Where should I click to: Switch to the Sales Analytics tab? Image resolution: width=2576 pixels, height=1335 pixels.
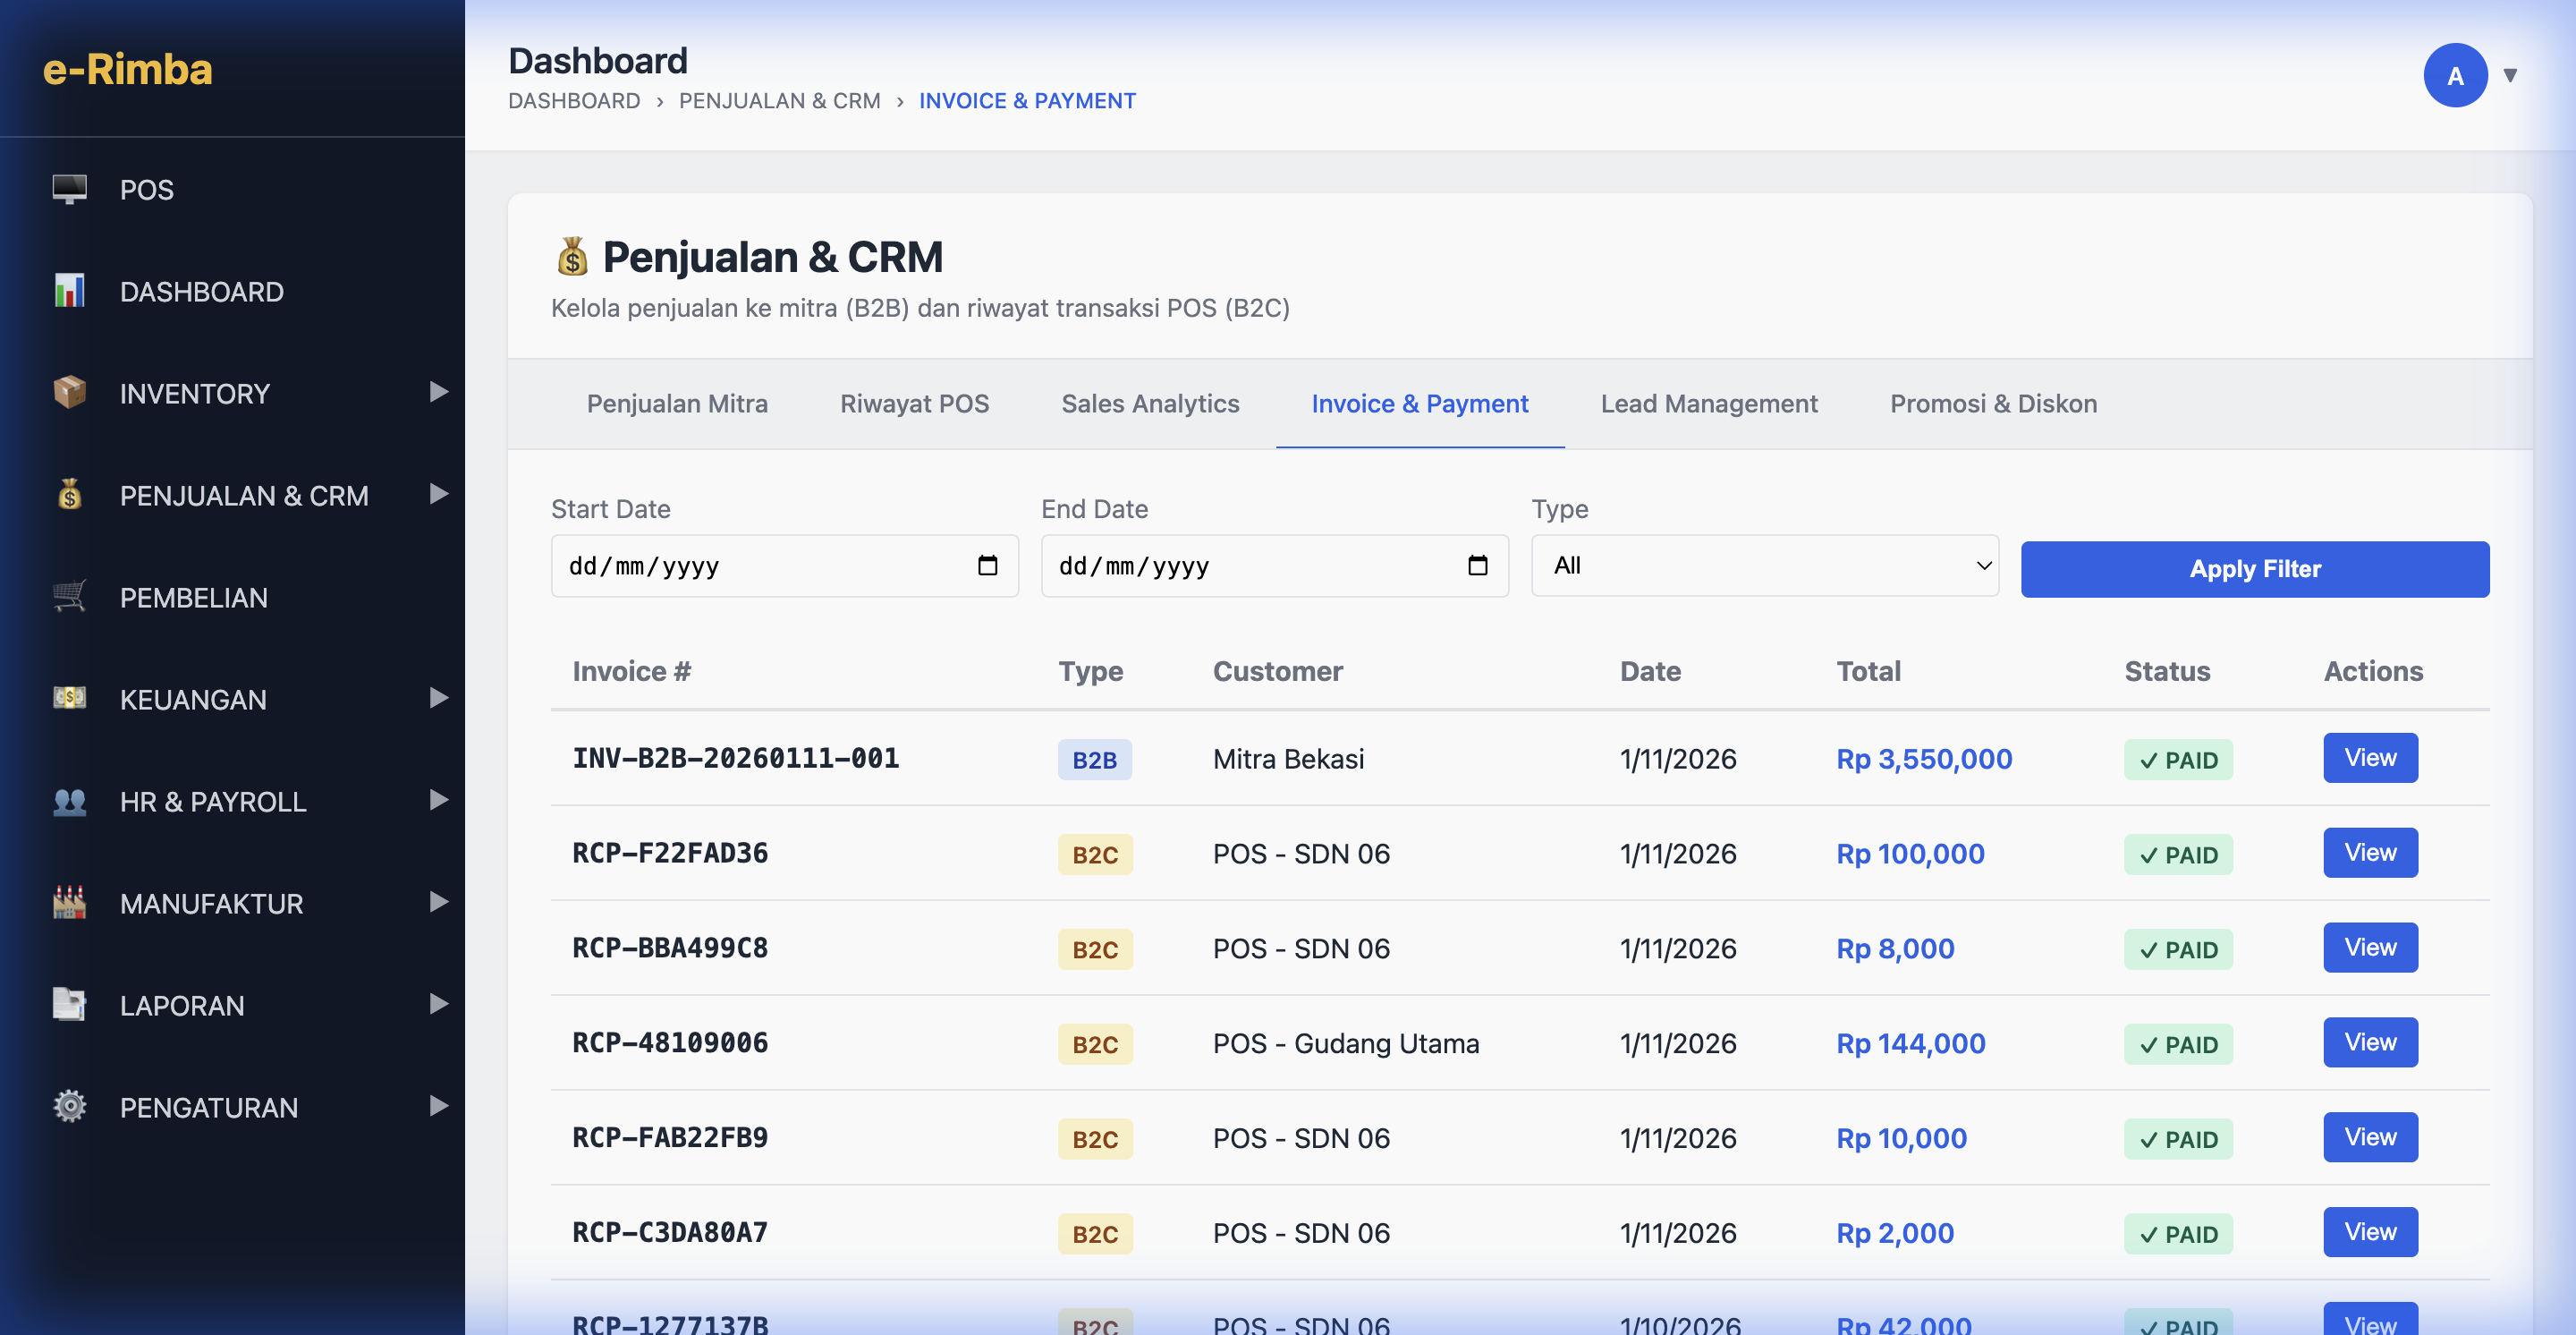pos(1150,404)
